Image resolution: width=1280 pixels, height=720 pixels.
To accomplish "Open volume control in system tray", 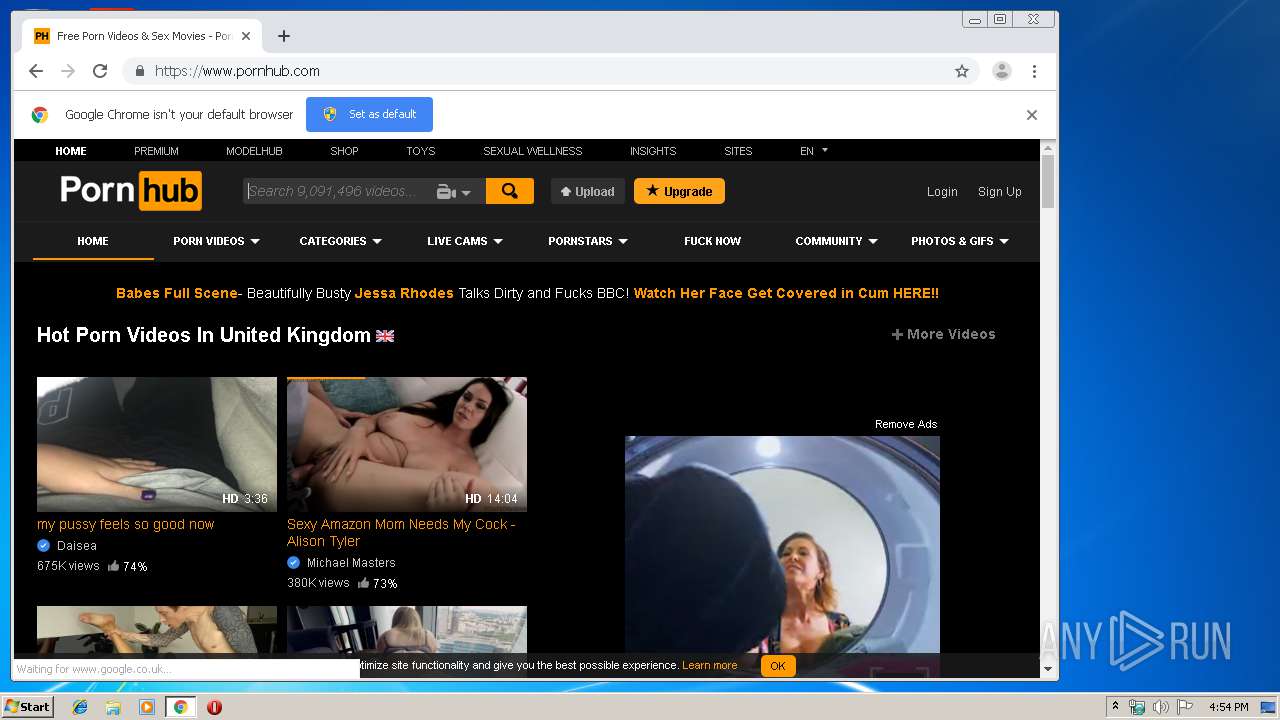I will 1161,707.
